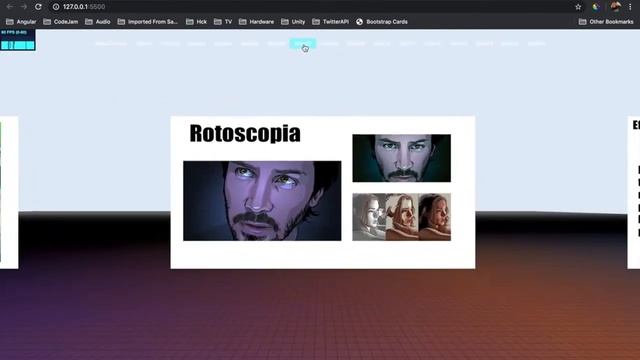Open the TV bookmarks folder

(x=223, y=22)
